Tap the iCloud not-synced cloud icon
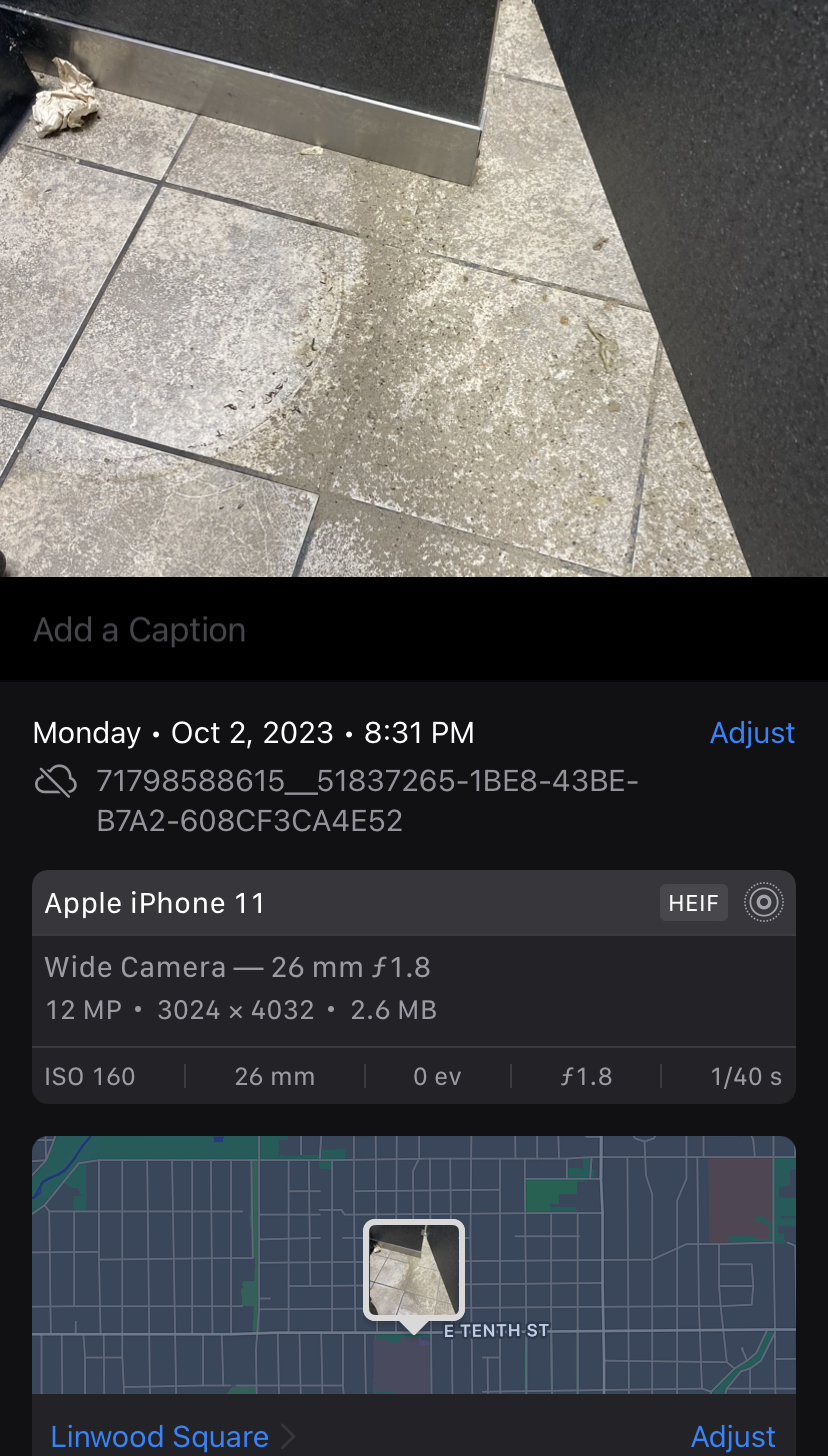Screen dimensions: 828x1456 55,782
